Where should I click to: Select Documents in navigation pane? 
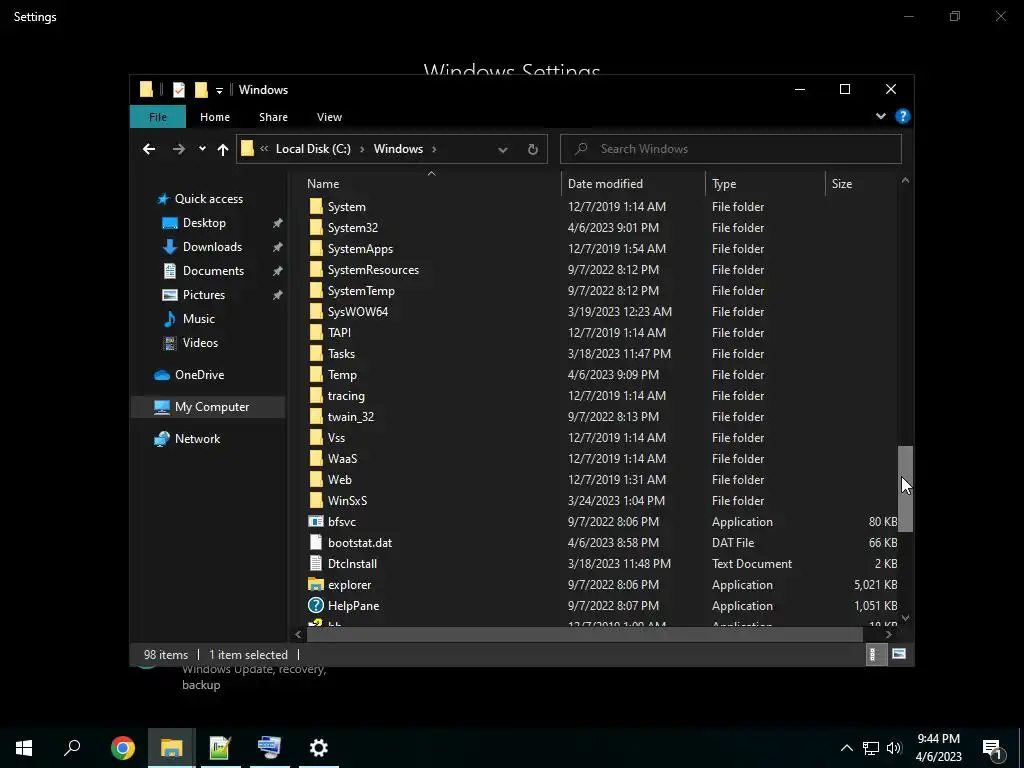[213, 270]
